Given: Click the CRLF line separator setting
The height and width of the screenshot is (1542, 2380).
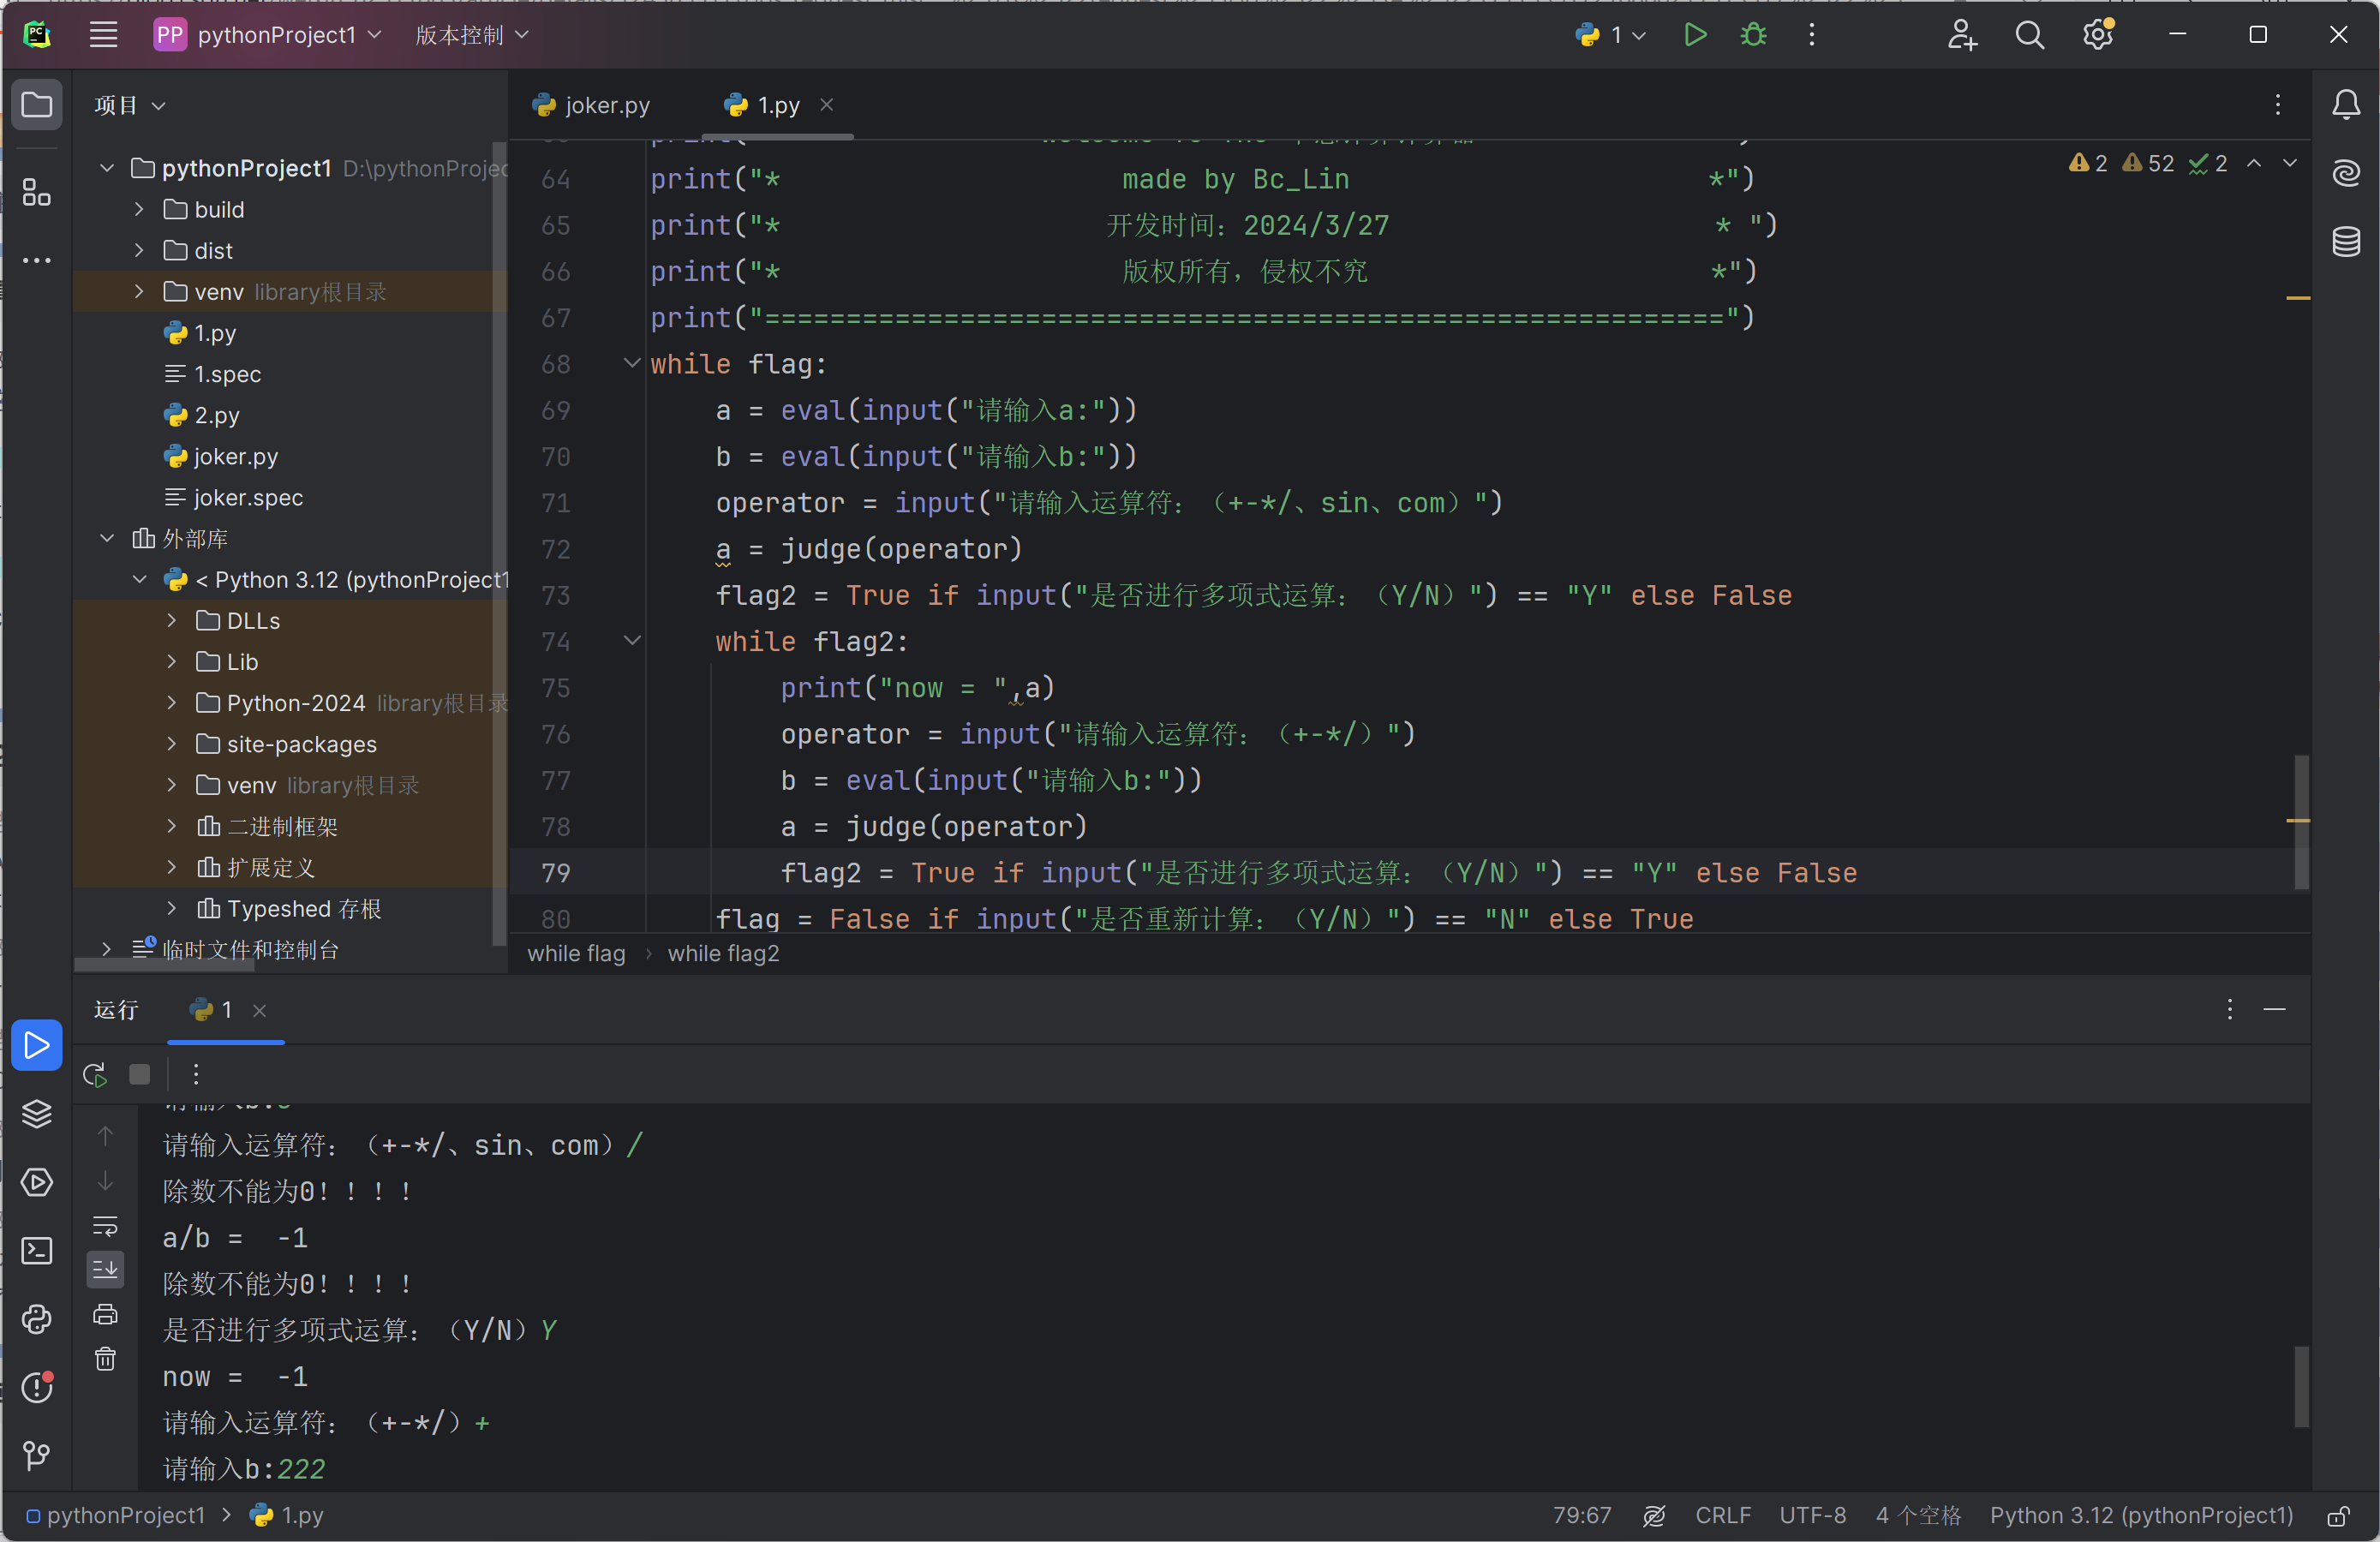Looking at the screenshot, I should [1722, 1516].
